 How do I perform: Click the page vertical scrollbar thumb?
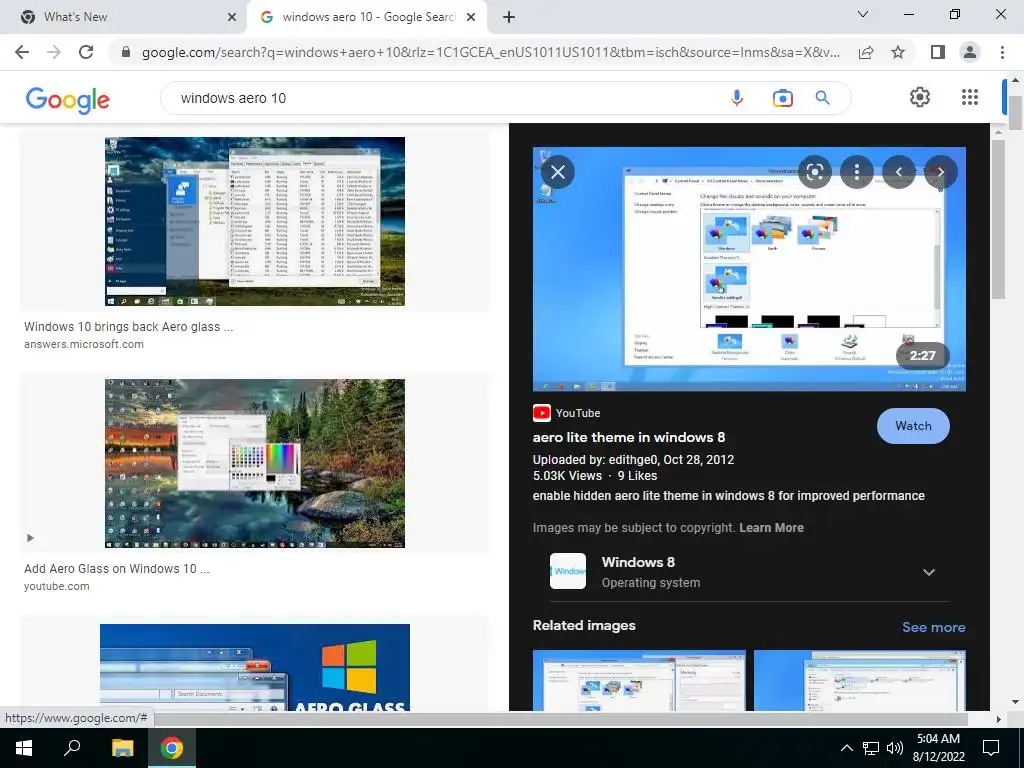click(x=1015, y=112)
